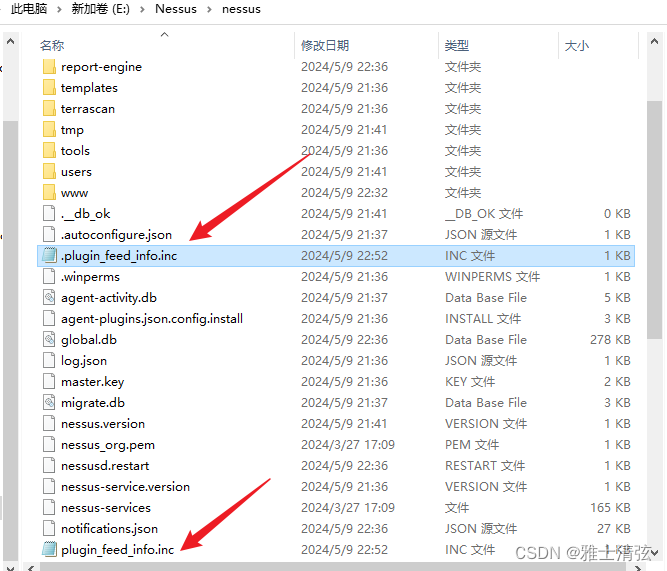Click the 278 KB size of global.db
667x571 pixels.
(610, 340)
